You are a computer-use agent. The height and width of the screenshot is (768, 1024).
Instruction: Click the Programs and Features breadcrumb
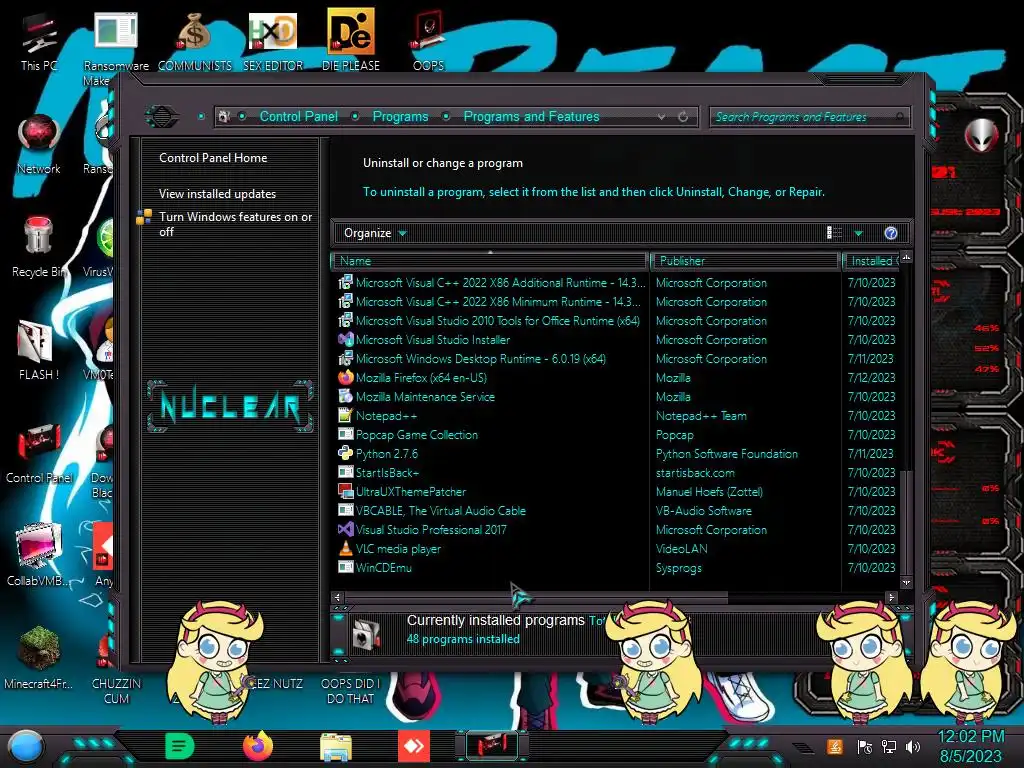click(531, 116)
